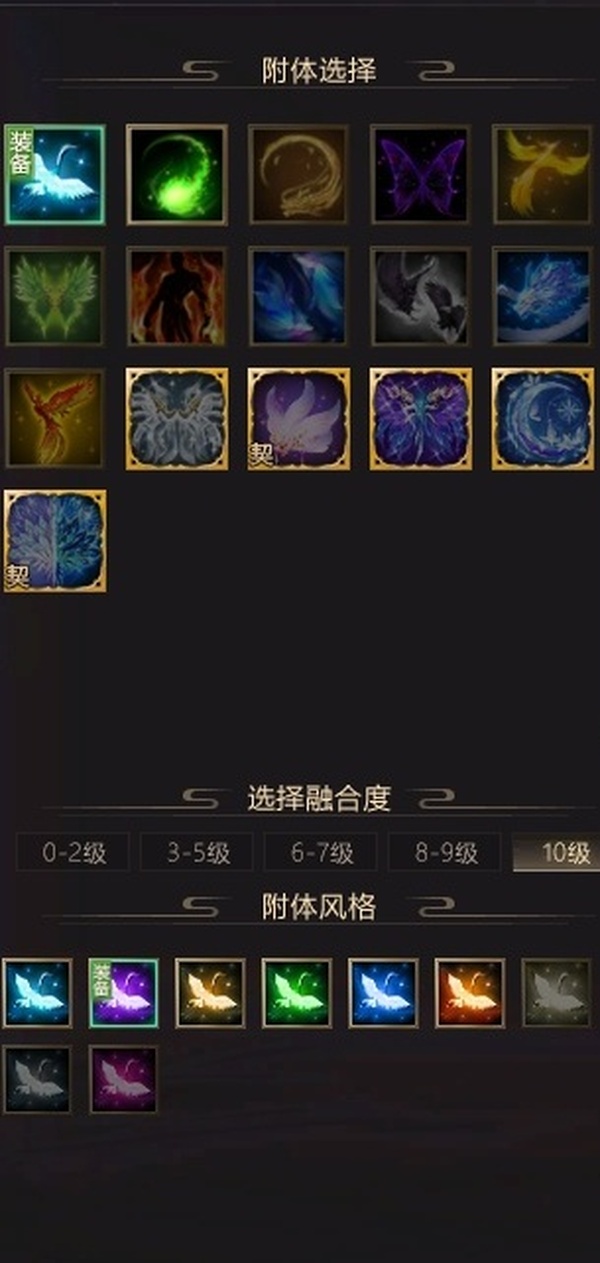Select the peacock feather attachment marked 契

tap(54, 540)
